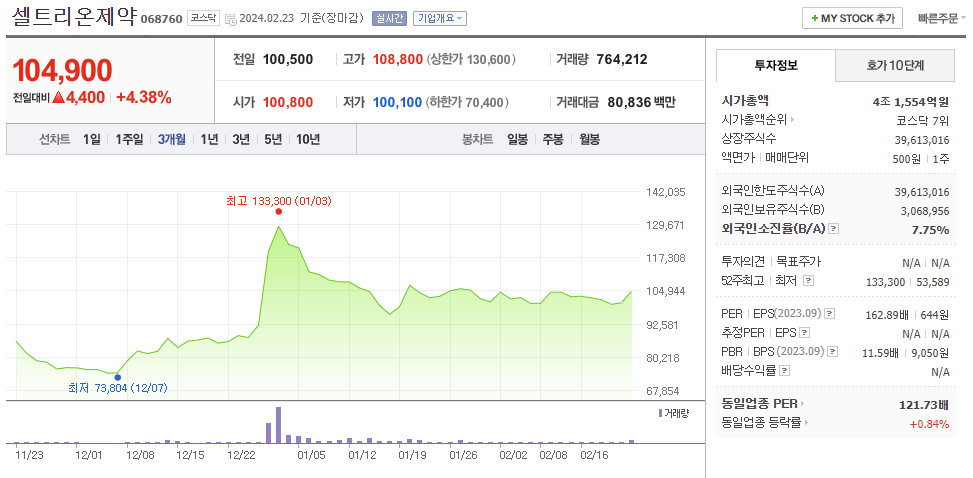Select the 1주일 line chart period
The width and height of the screenshot is (973, 478).
click(128, 140)
